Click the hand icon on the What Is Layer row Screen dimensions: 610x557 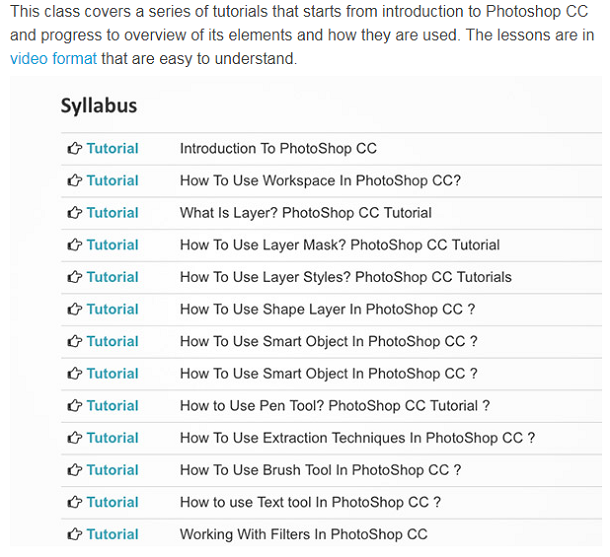pyautogui.click(x=74, y=213)
